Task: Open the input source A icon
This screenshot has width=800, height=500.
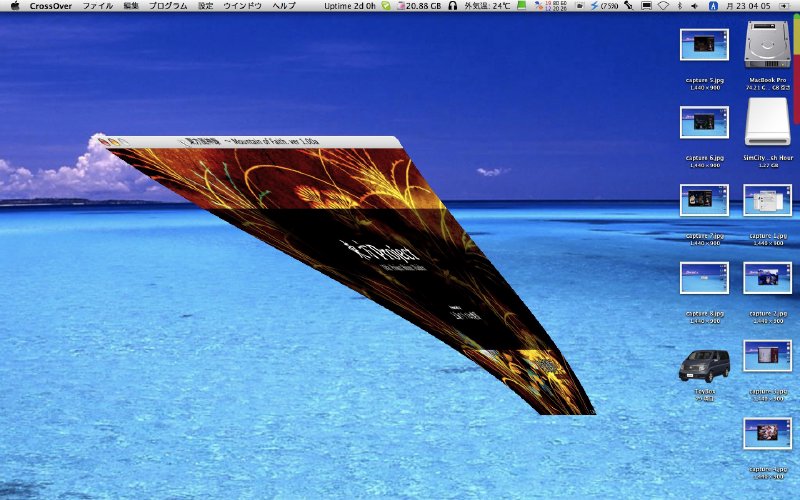Action: click(714, 6)
